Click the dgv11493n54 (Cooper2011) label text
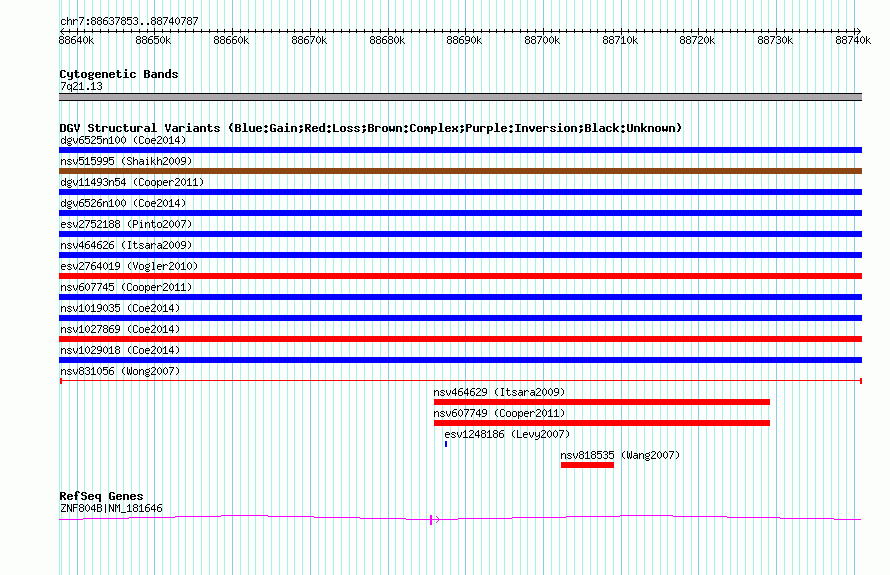The image size is (890, 575). (x=132, y=182)
